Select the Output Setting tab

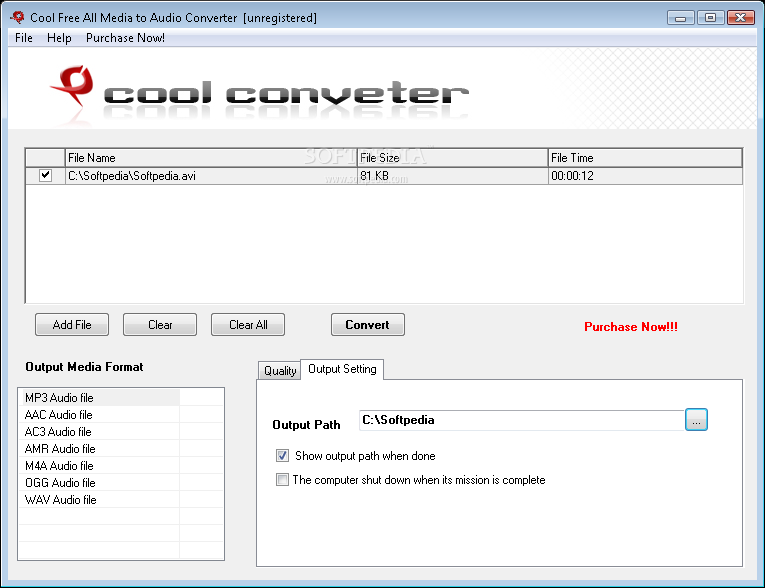tap(342, 369)
